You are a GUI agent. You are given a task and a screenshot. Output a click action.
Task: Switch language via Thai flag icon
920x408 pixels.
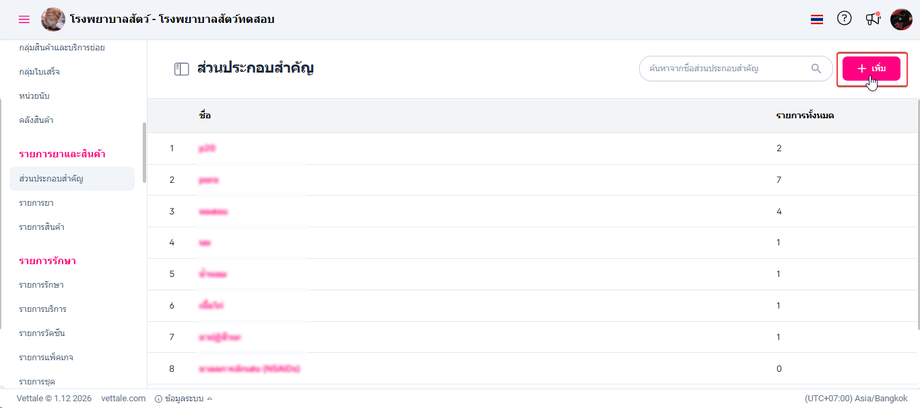coord(817,19)
